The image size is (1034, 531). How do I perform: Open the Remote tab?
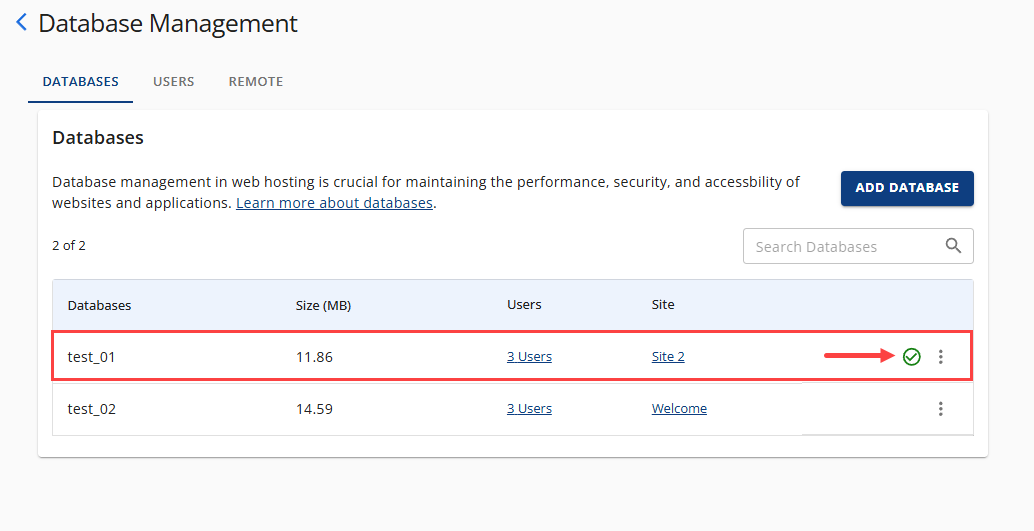click(x=256, y=82)
